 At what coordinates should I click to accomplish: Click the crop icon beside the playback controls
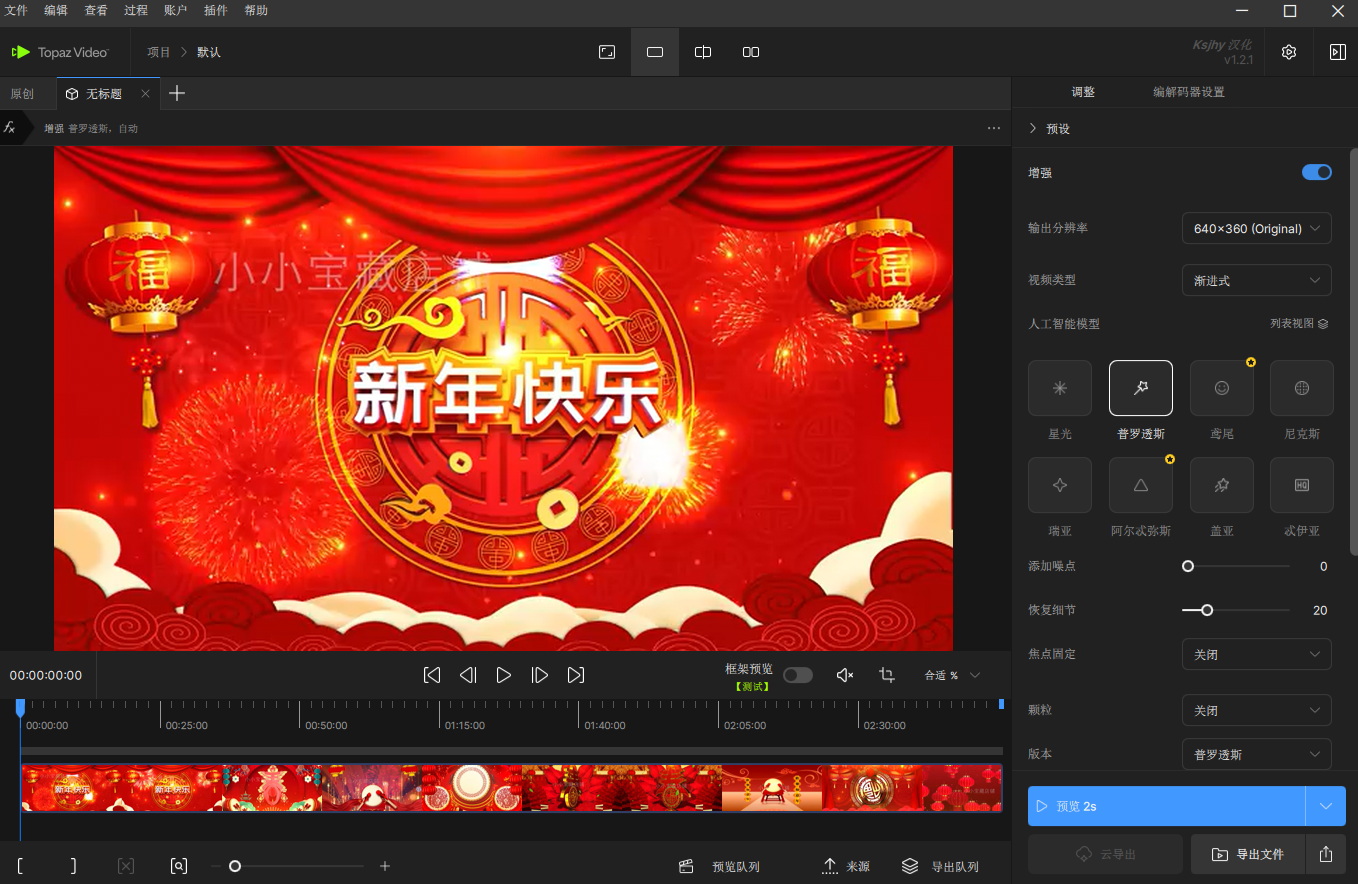886,675
